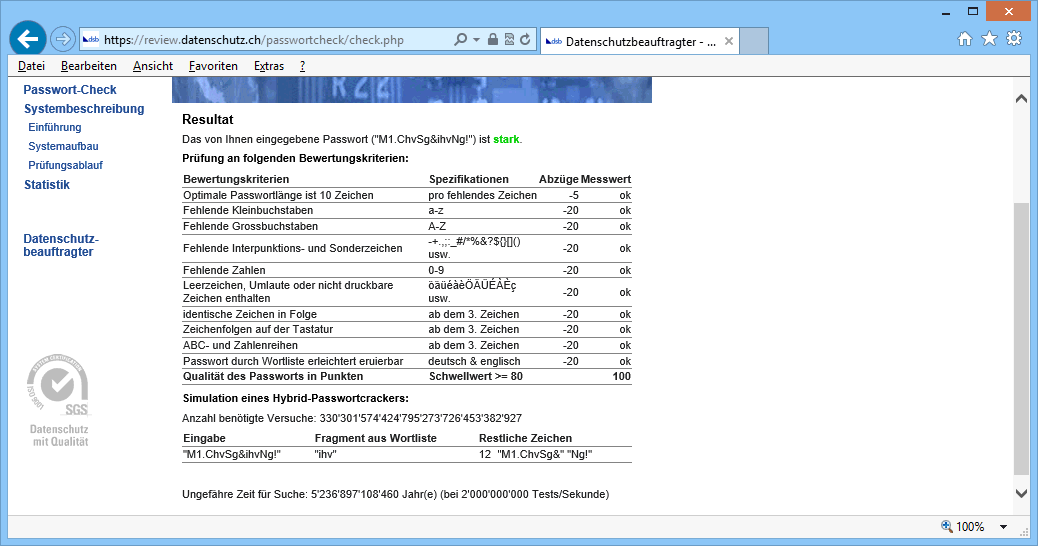This screenshot has height=546, width=1038.
Task: Open the Home page icon
Action: click(965, 39)
